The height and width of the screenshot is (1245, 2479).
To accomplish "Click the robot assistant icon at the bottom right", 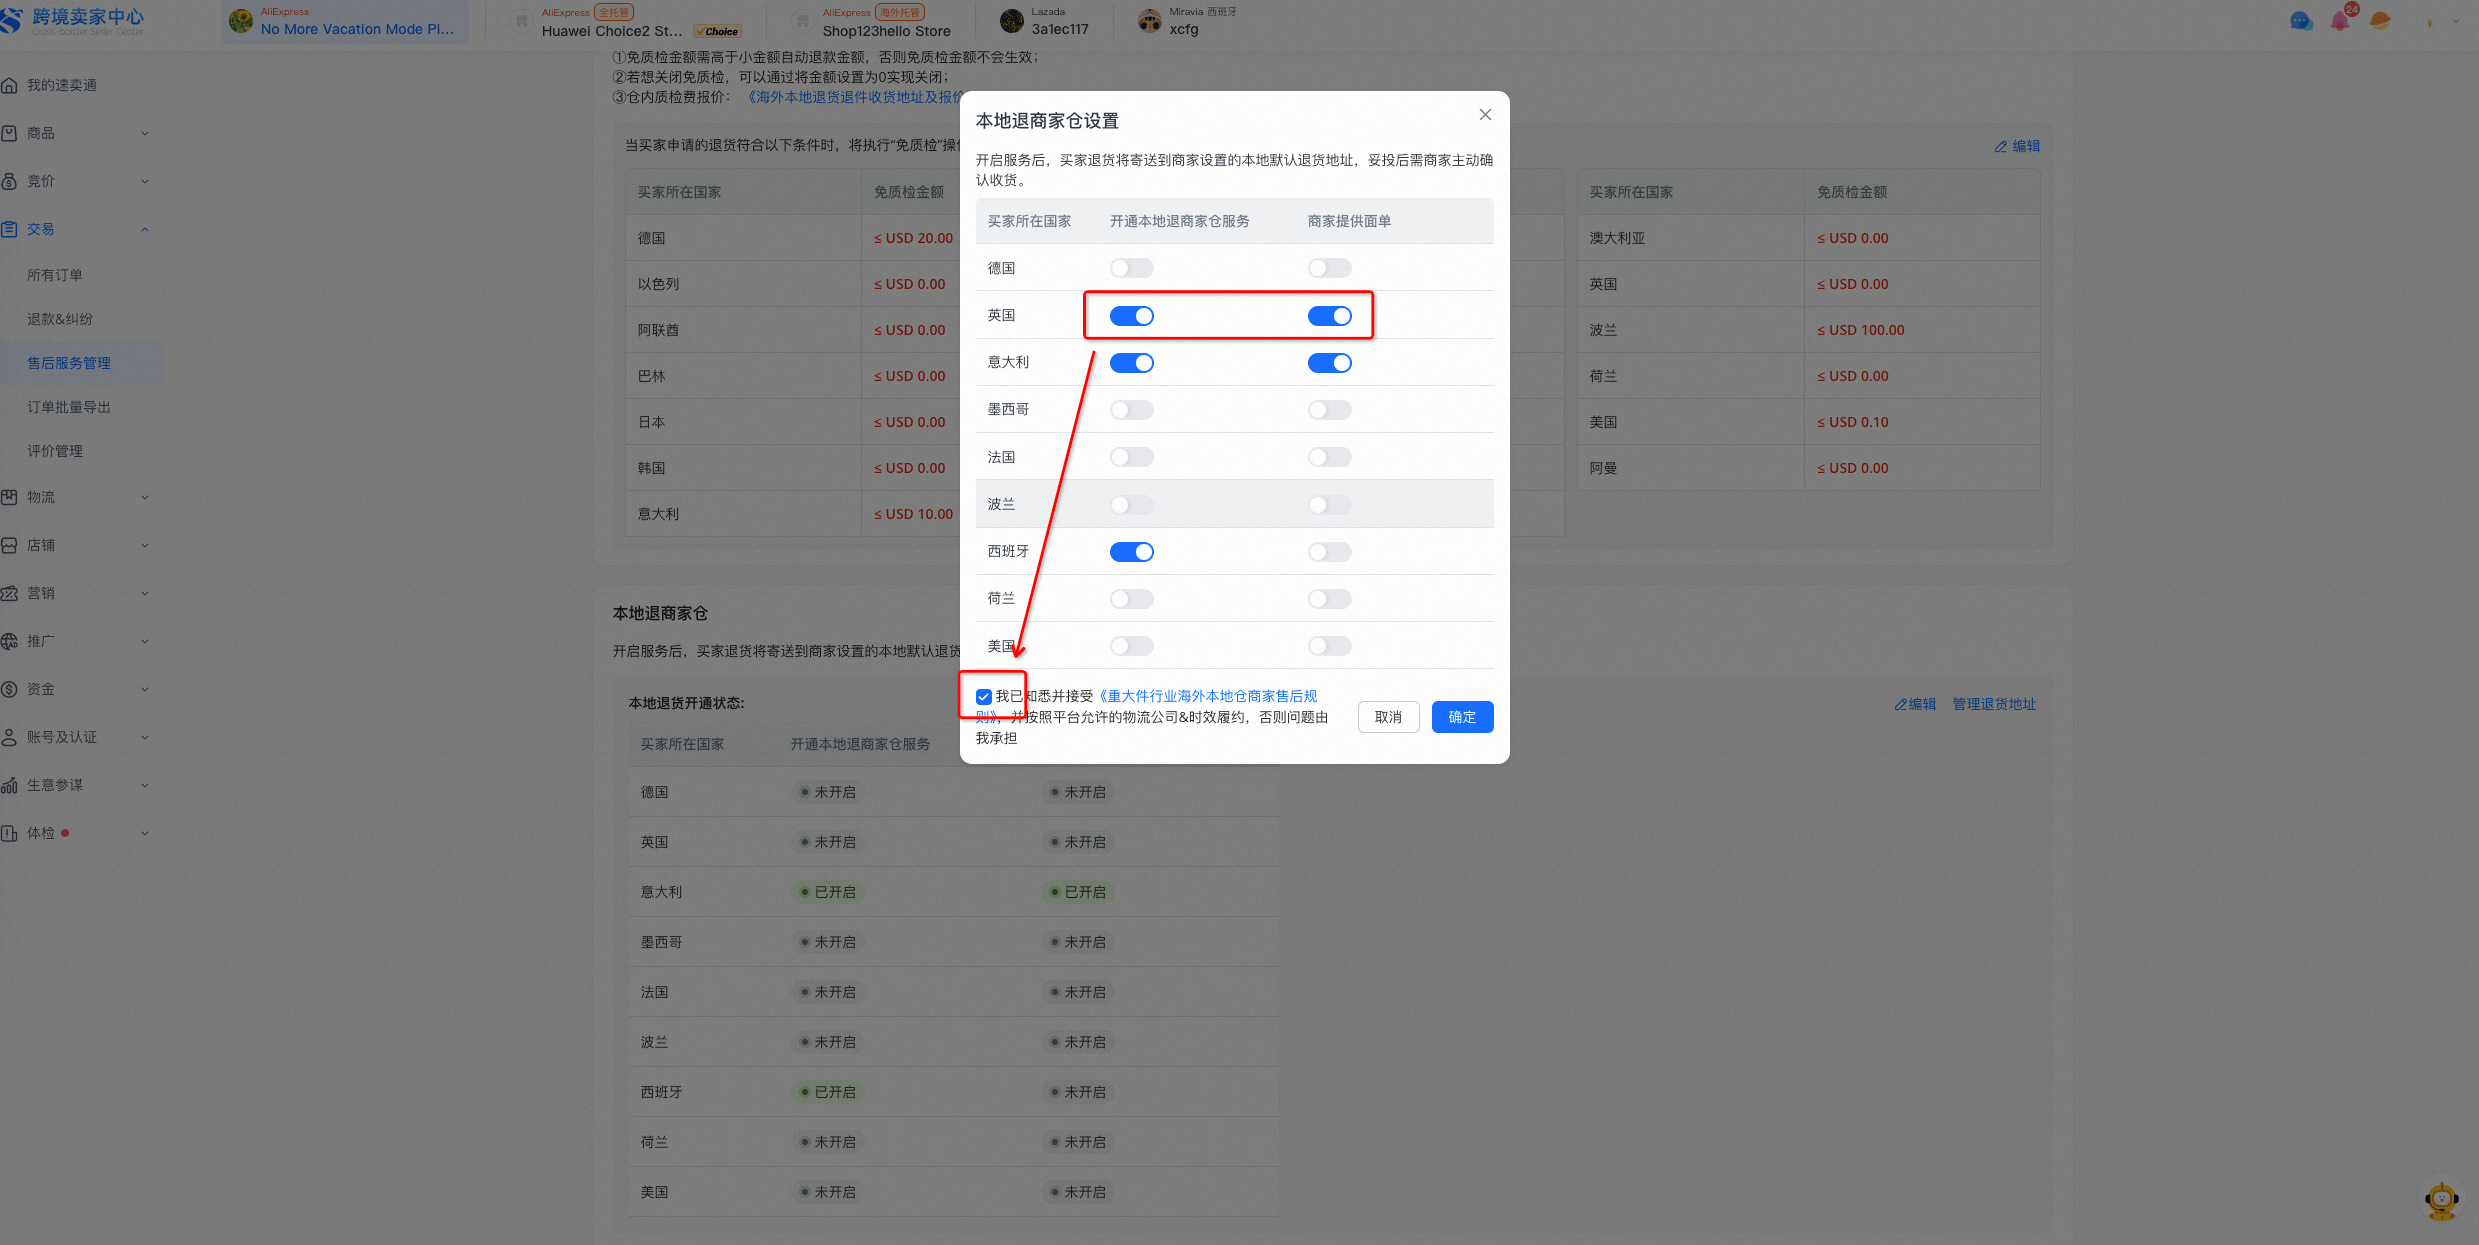I will pos(2441,1200).
